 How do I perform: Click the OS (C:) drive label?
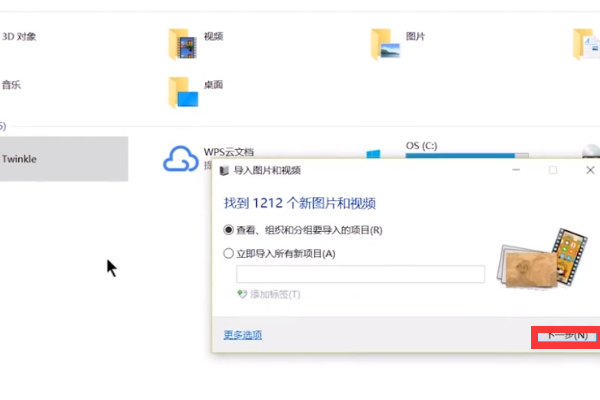coord(421,146)
